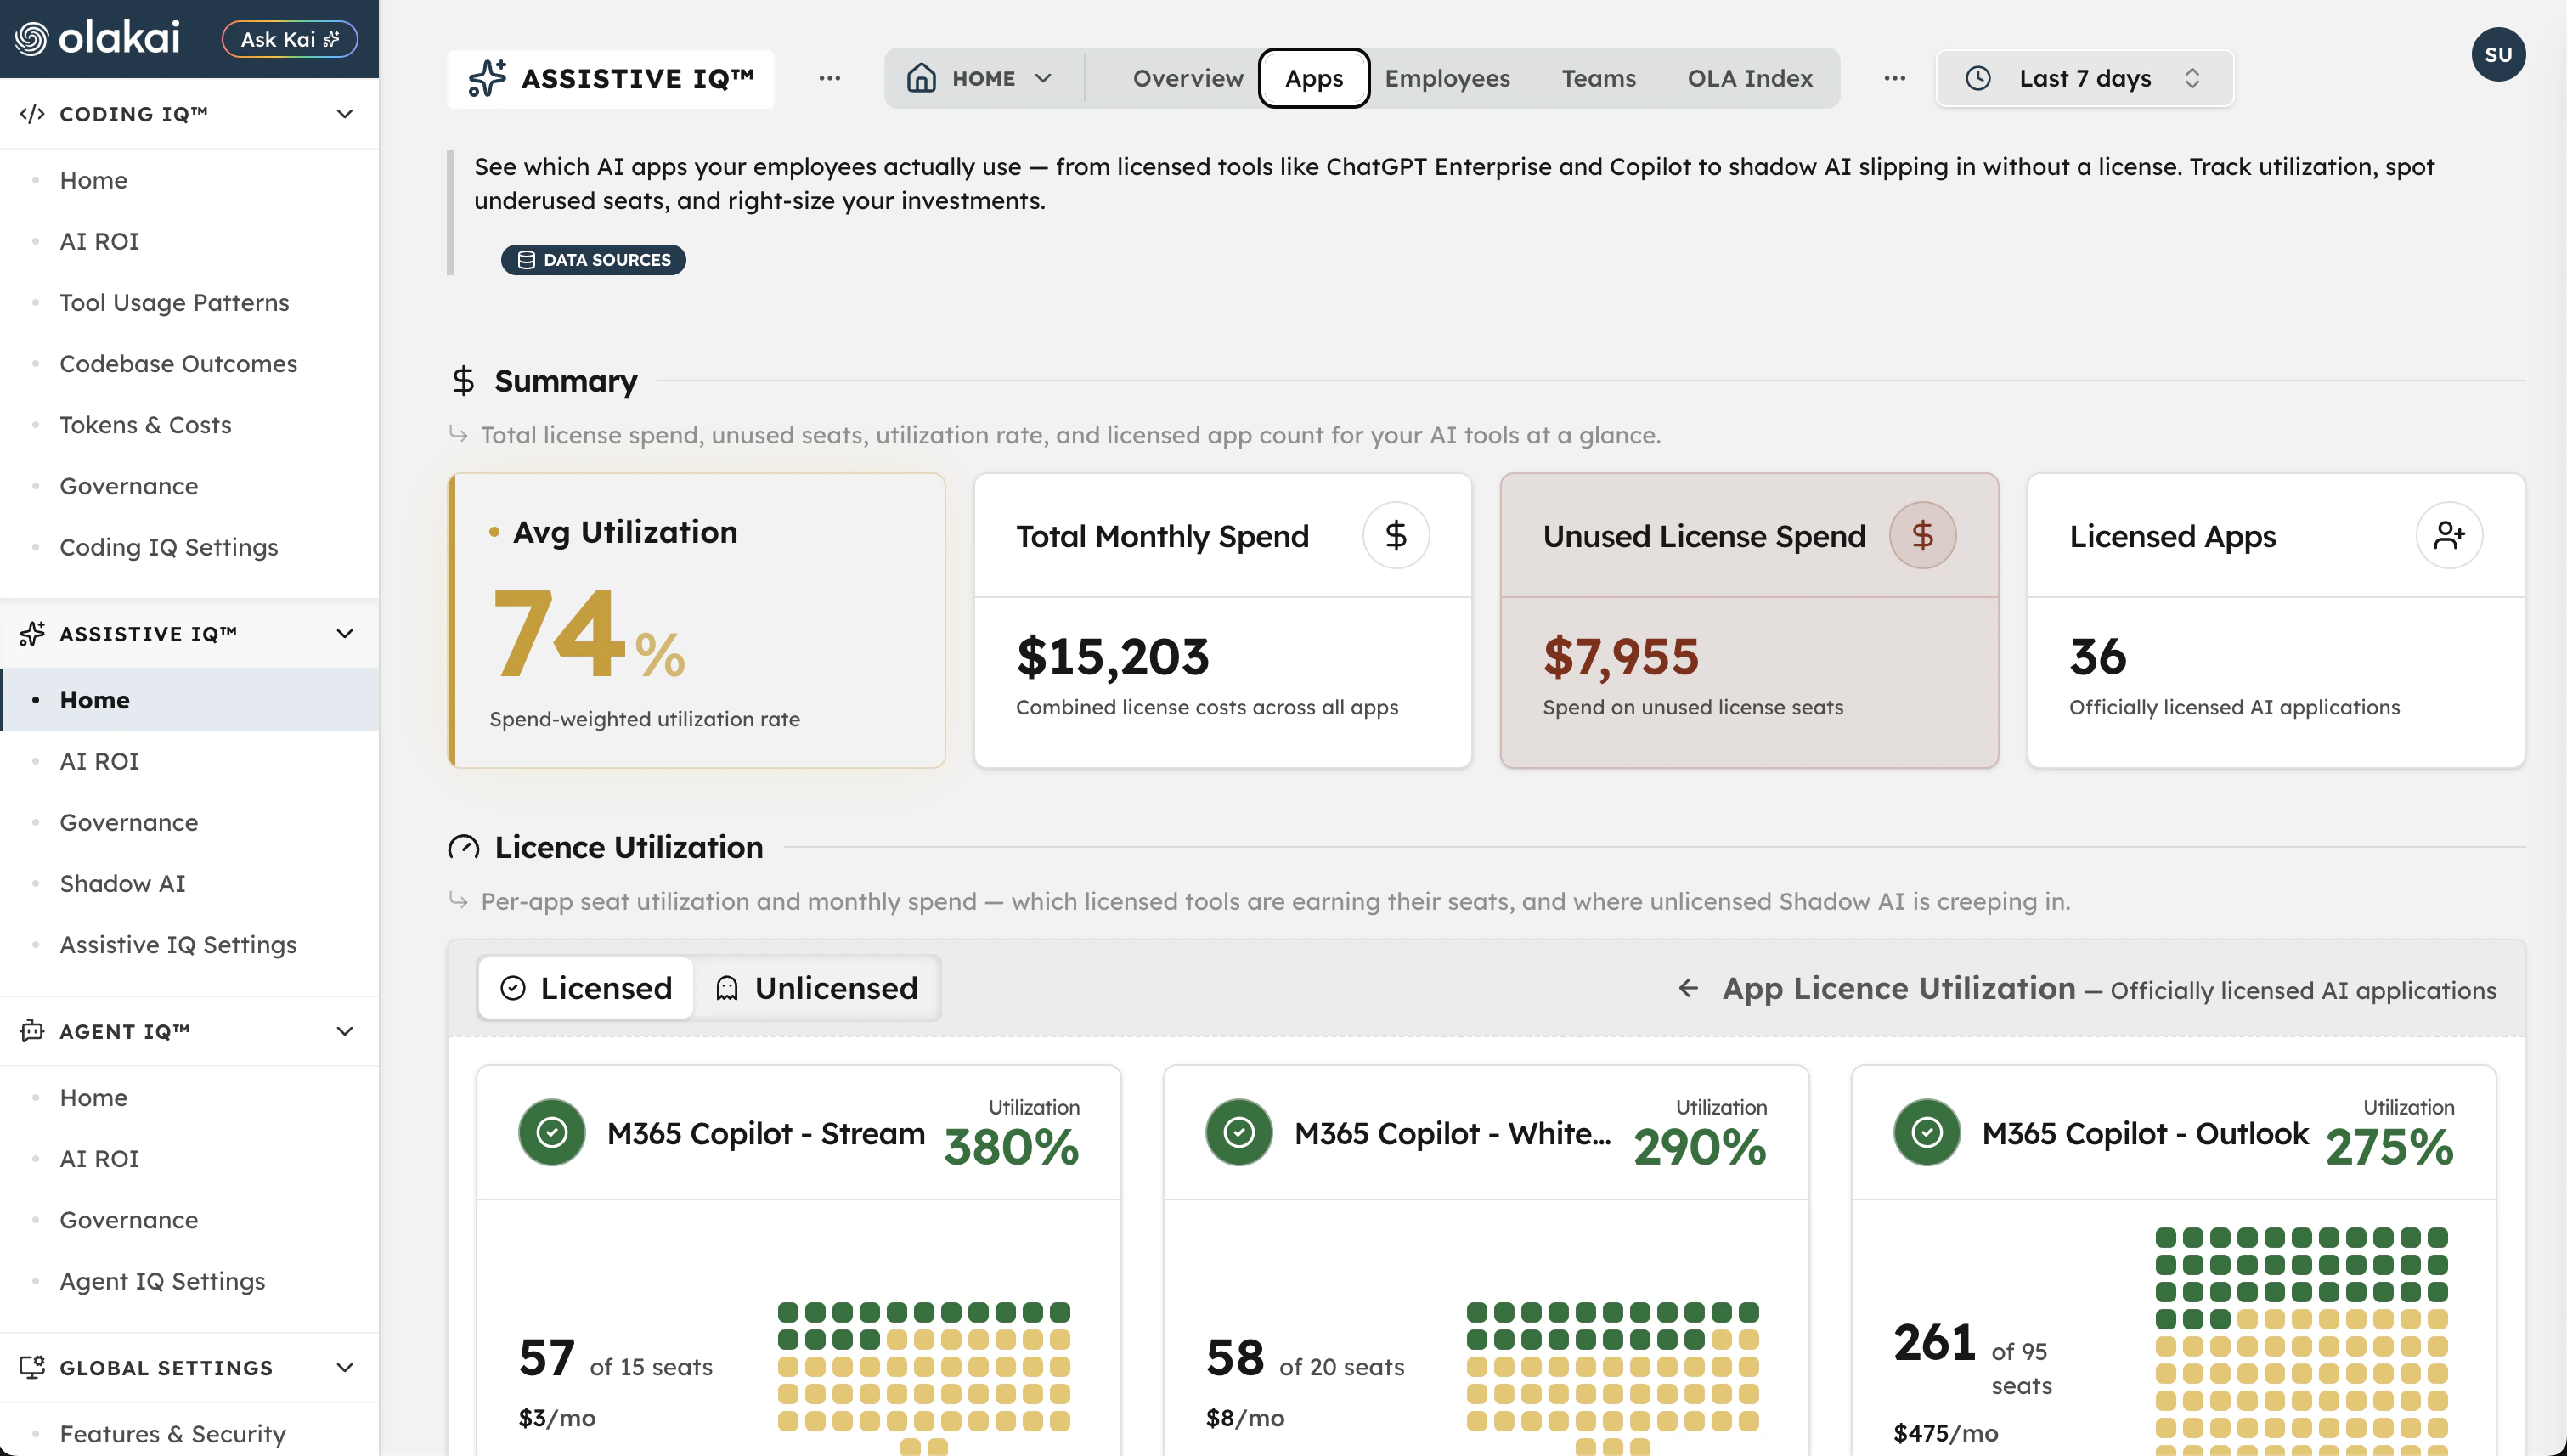The image size is (2567, 1456).
Task: Click the green check icon for M365 Copilot - Stream
Action: pos(551,1132)
